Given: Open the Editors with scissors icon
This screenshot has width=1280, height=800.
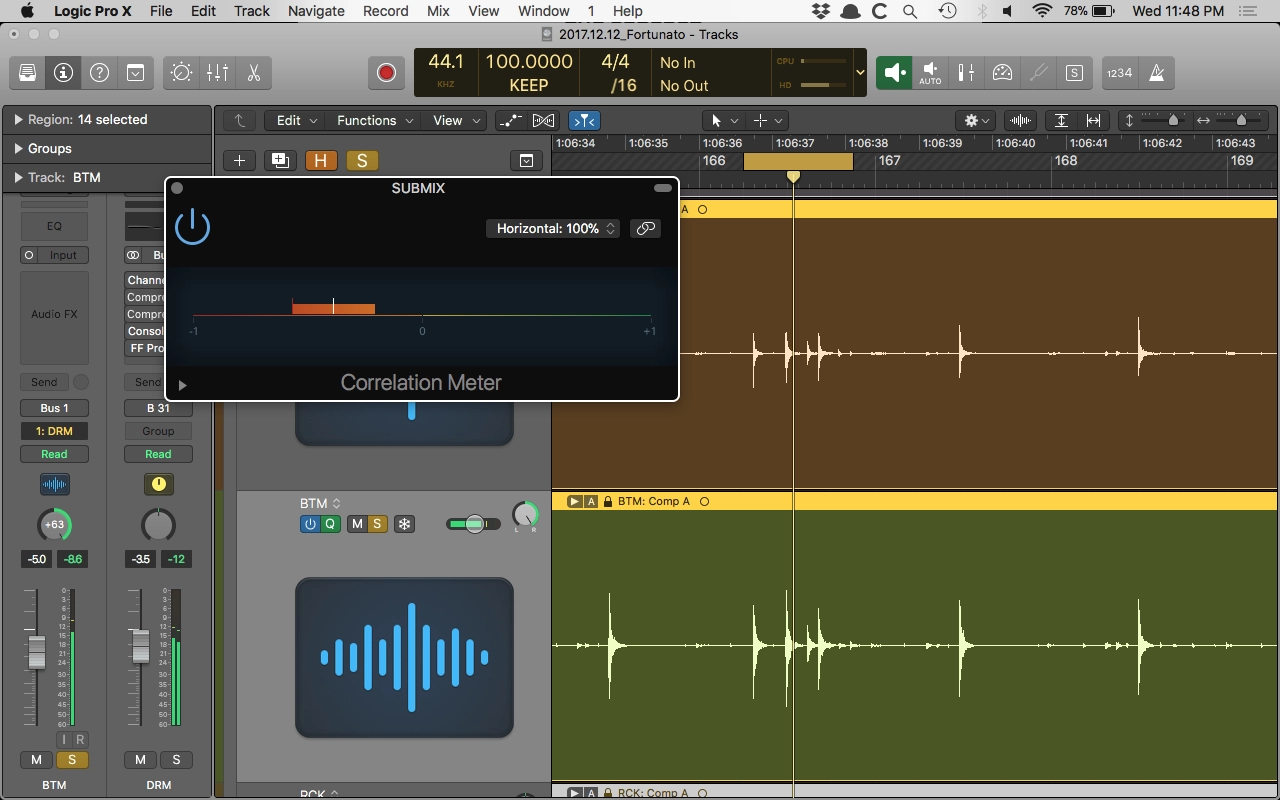Looking at the screenshot, I should point(253,73).
